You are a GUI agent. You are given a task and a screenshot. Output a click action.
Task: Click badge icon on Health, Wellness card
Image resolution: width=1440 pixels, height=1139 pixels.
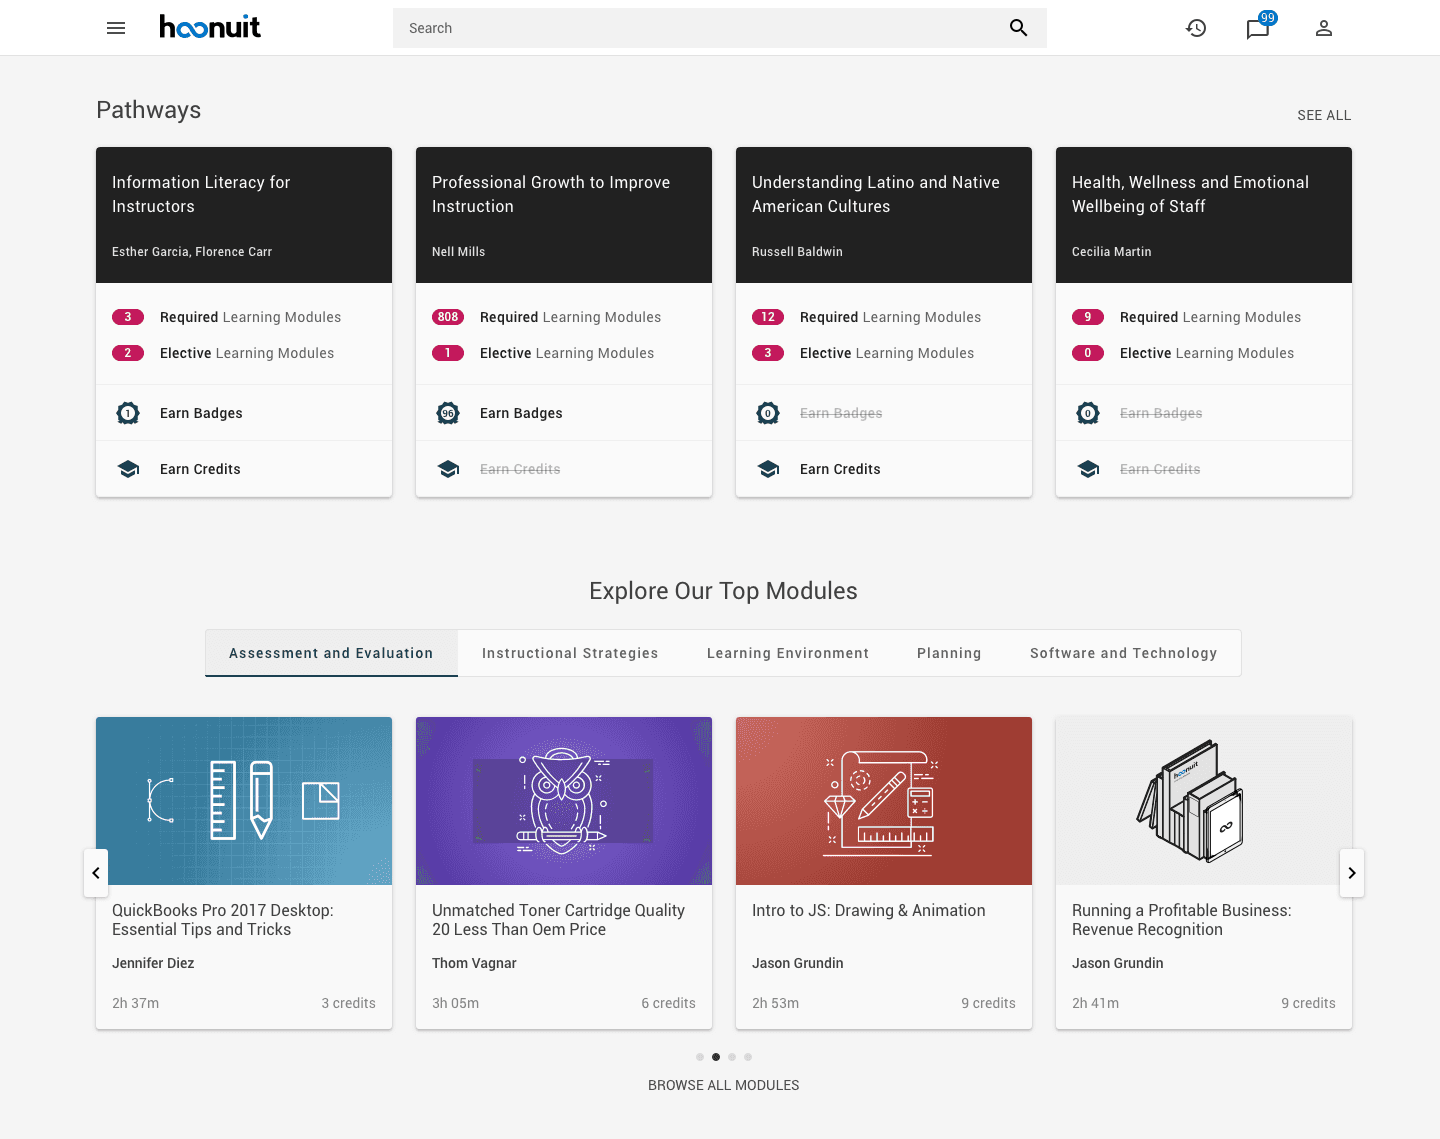(x=1088, y=413)
